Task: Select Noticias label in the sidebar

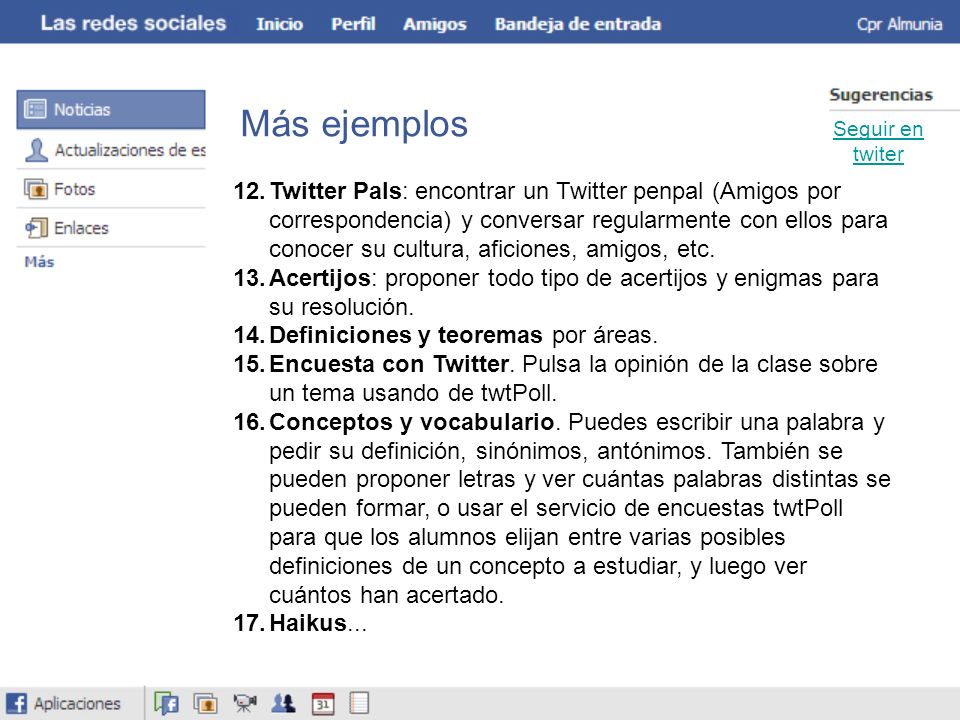Action: [82, 110]
